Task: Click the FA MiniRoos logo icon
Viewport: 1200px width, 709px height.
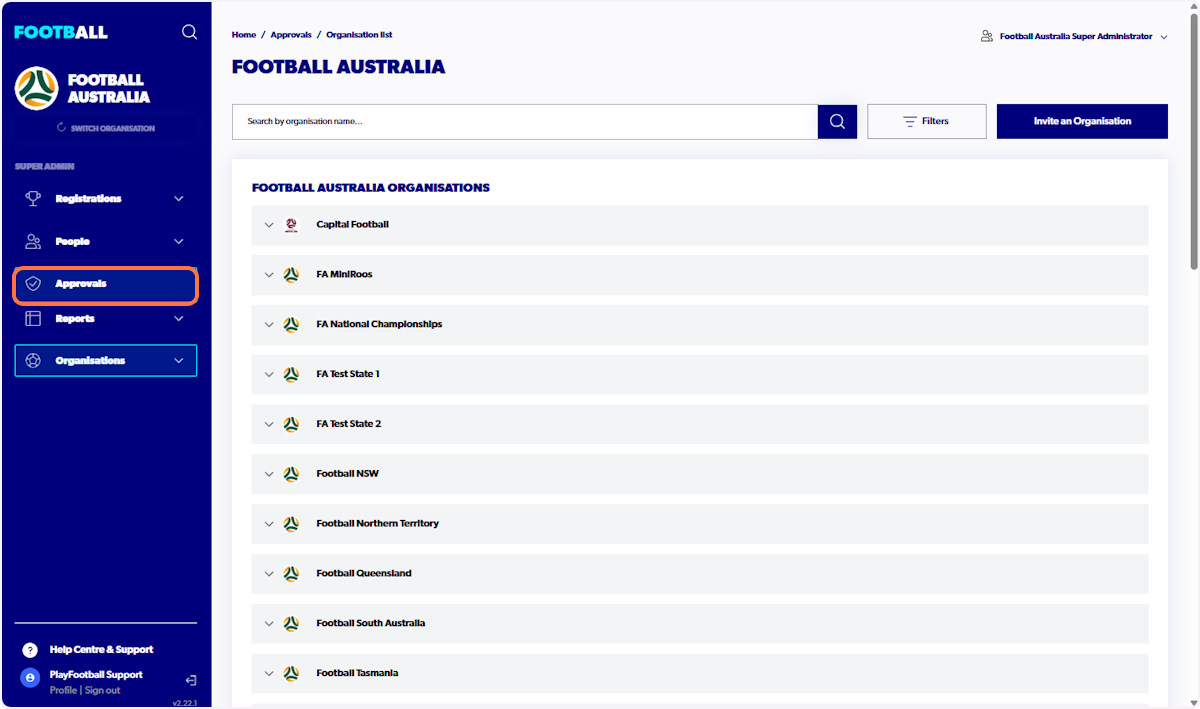Action: click(x=291, y=274)
